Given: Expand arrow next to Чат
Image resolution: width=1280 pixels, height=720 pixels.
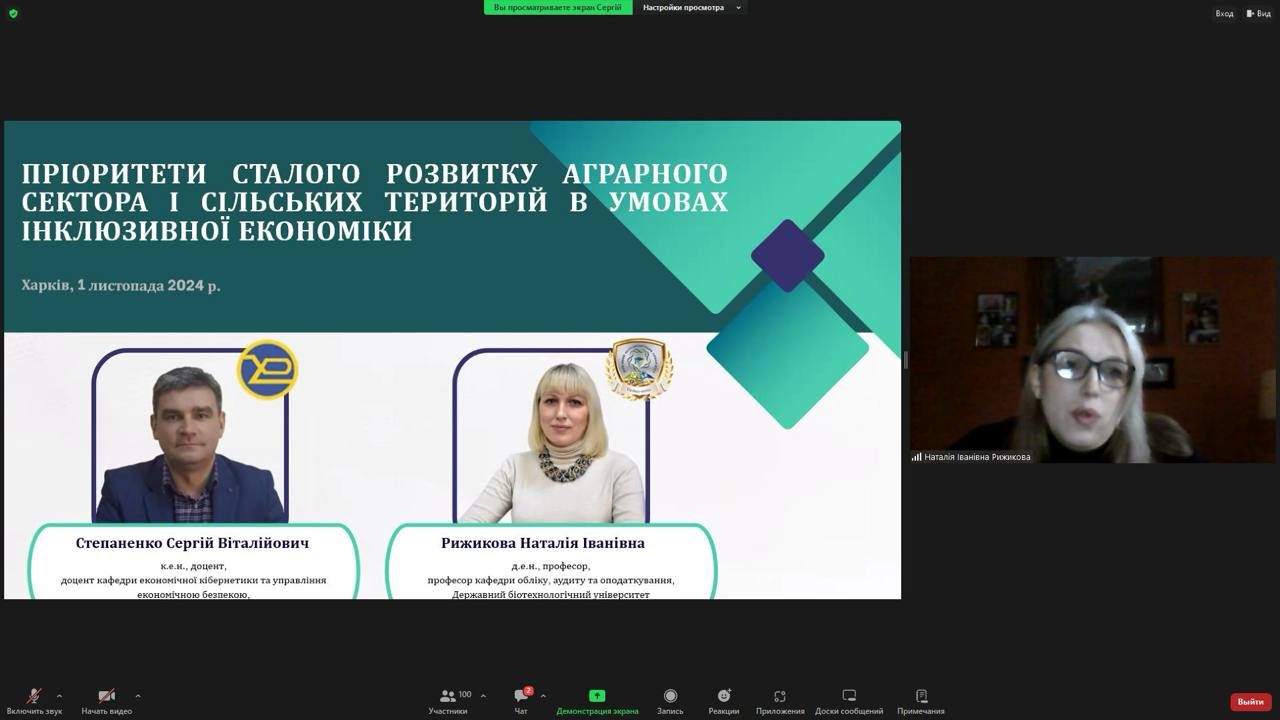Looking at the screenshot, I should point(543,696).
